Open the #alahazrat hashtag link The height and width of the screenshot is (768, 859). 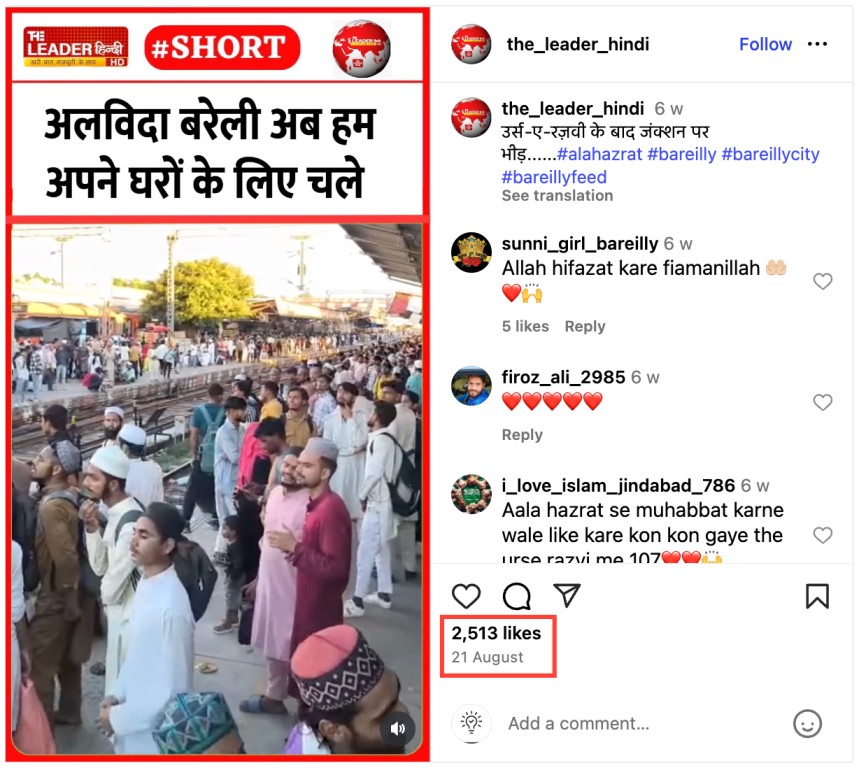click(x=599, y=154)
